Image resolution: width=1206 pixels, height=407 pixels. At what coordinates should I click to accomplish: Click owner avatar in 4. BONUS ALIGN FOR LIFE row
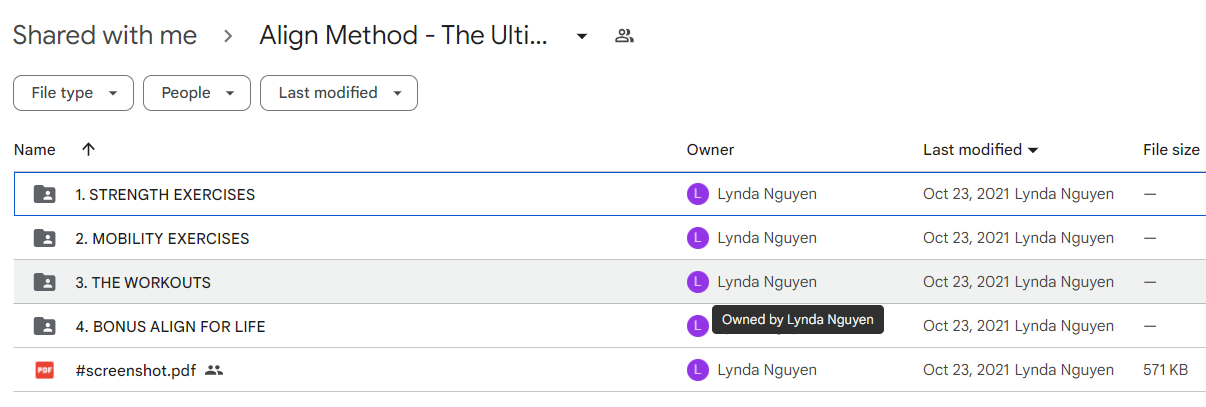(x=698, y=326)
